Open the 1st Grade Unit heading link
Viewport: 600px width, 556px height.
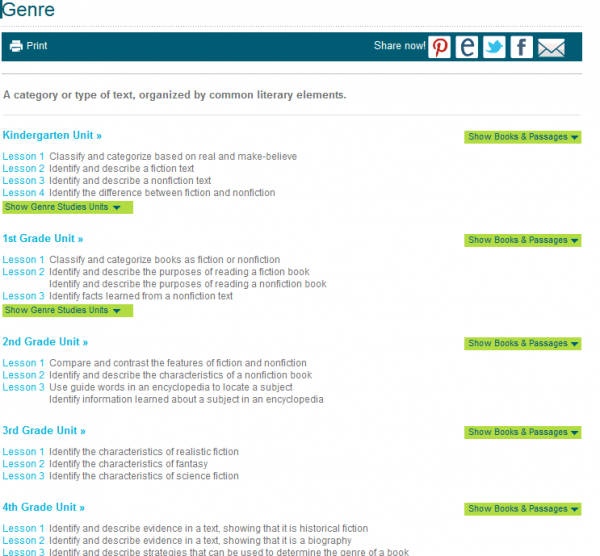click(43, 239)
